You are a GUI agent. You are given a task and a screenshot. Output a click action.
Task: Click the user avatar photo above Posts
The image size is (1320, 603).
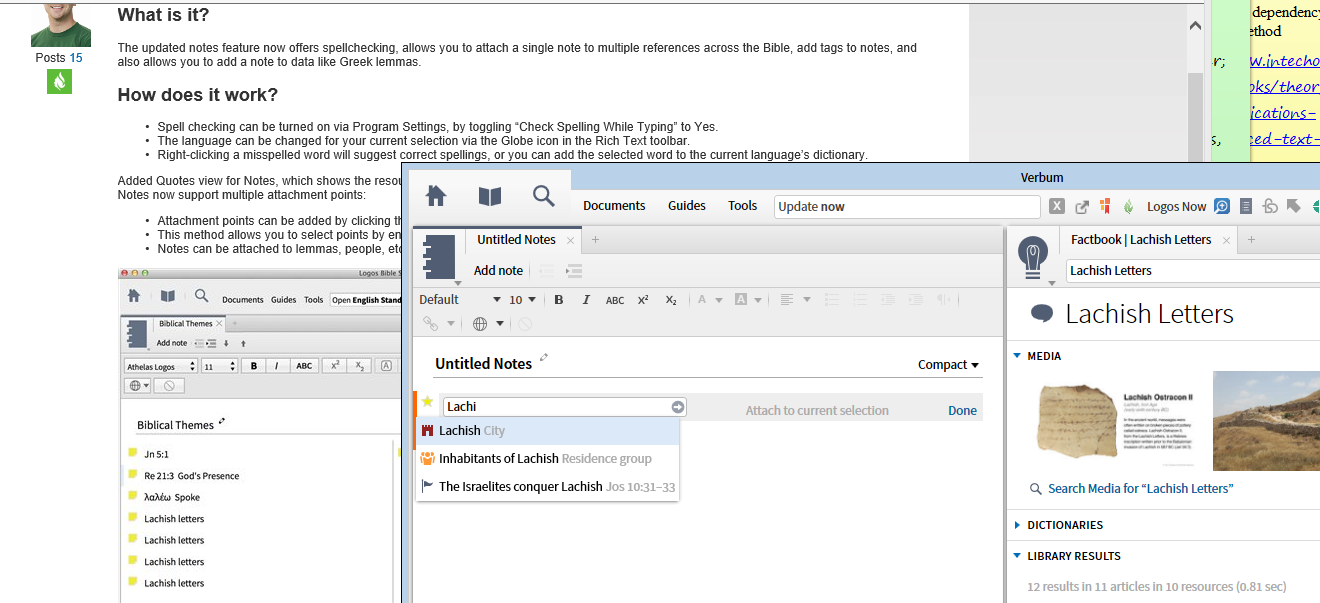click(60, 24)
